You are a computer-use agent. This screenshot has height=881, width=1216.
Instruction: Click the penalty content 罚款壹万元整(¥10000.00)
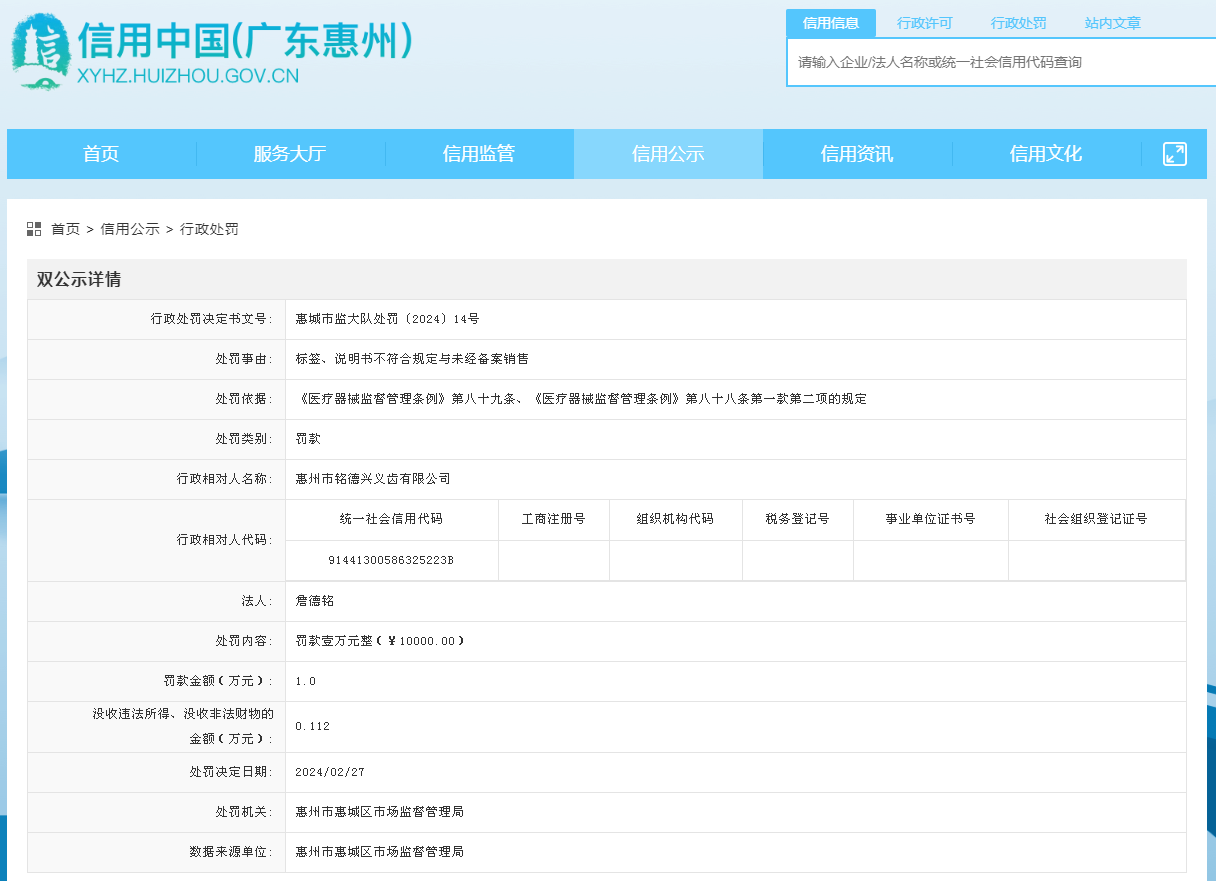click(380, 642)
